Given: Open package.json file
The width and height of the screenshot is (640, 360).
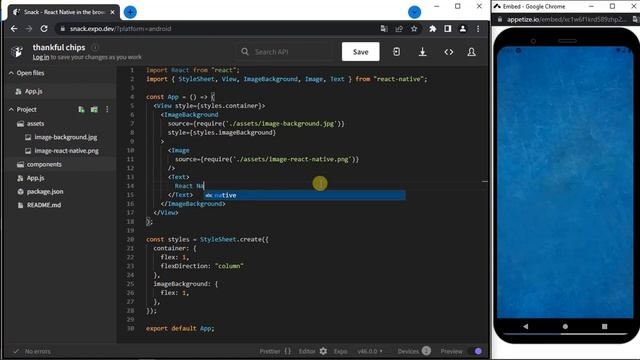Looking at the screenshot, I should pos(40,191).
